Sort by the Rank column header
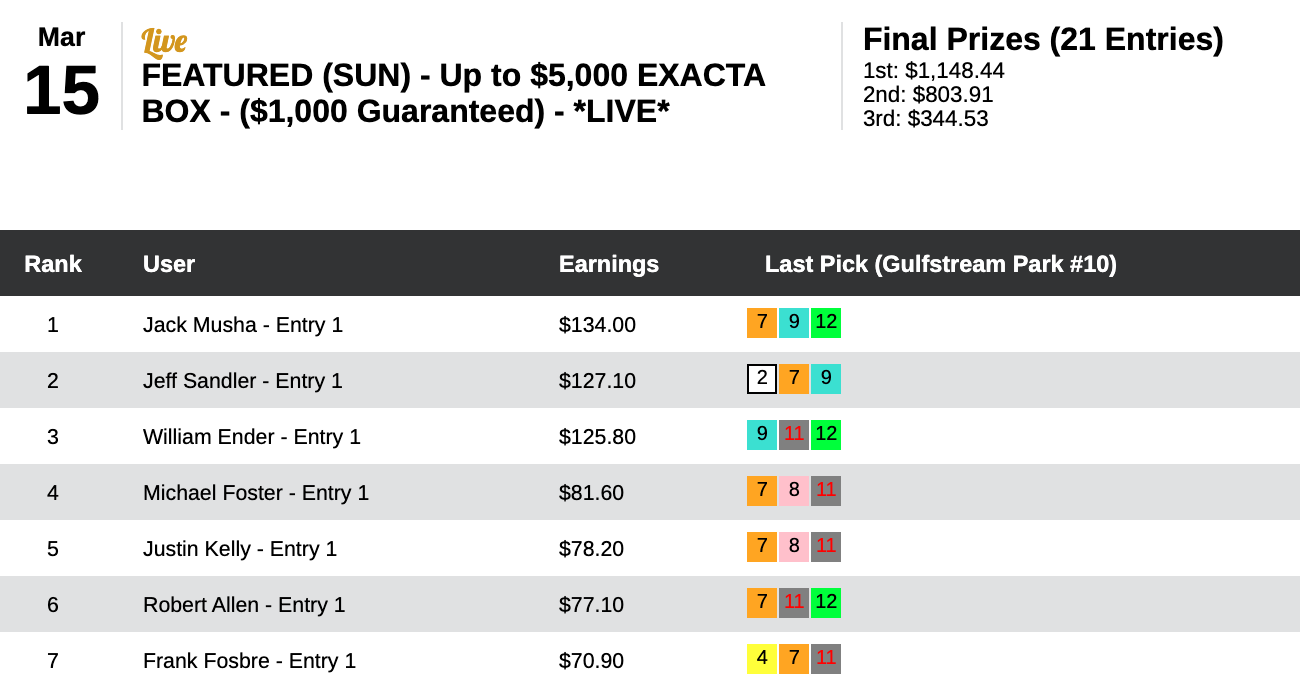This screenshot has height=685, width=1300. [x=53, y=264]
